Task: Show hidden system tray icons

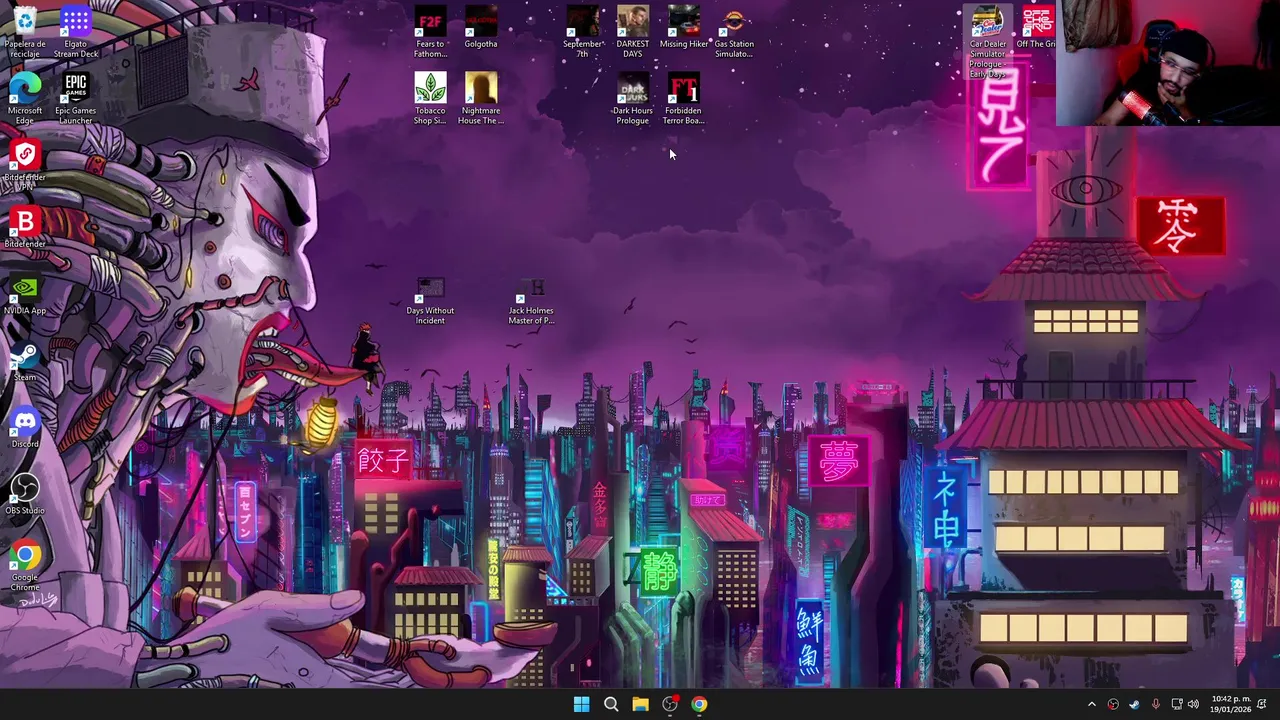Action: tap(1091, 704)
